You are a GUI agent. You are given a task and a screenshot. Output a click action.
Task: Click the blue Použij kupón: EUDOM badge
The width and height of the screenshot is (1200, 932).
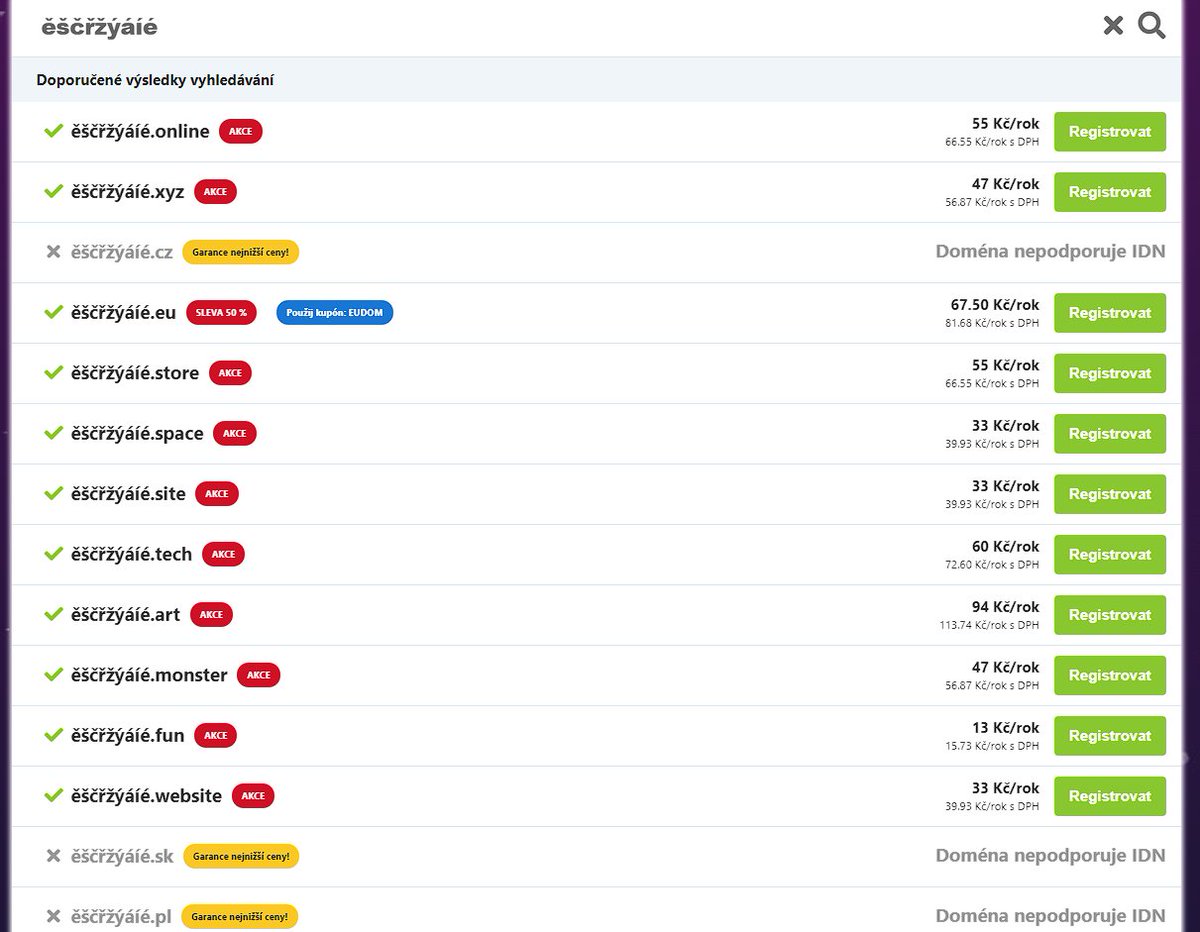(x=335, y=312)
